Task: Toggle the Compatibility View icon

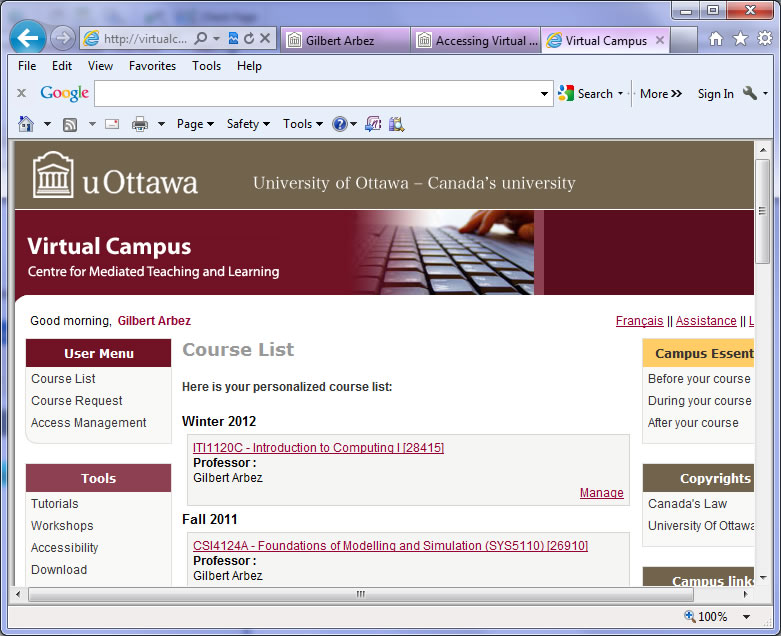Action: 233,38
